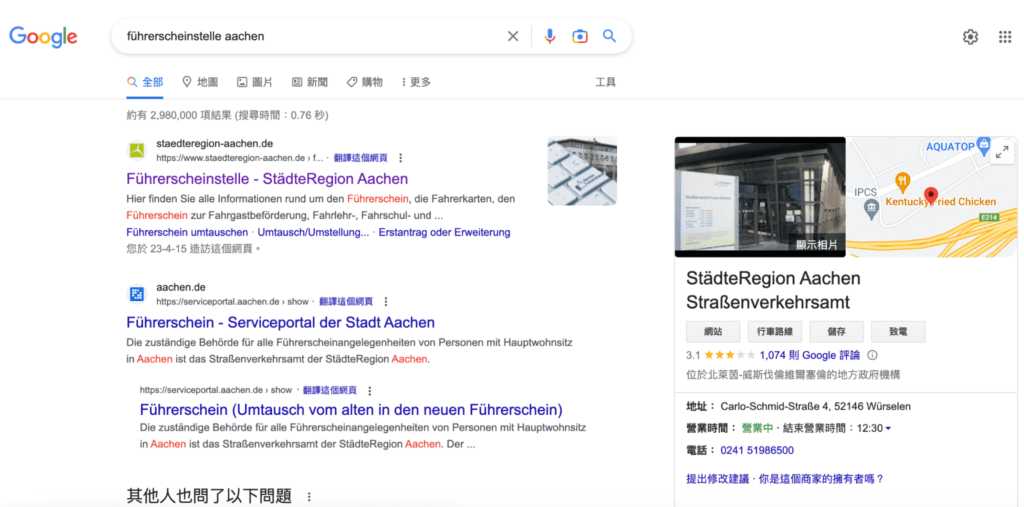1024x507 pixels.
Task: Open settings gear icon
Action: click(x=970, y=37)
